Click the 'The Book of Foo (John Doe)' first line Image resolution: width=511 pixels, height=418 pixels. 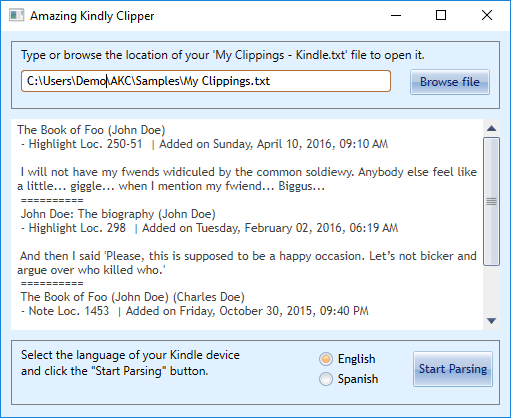(91, 130)
